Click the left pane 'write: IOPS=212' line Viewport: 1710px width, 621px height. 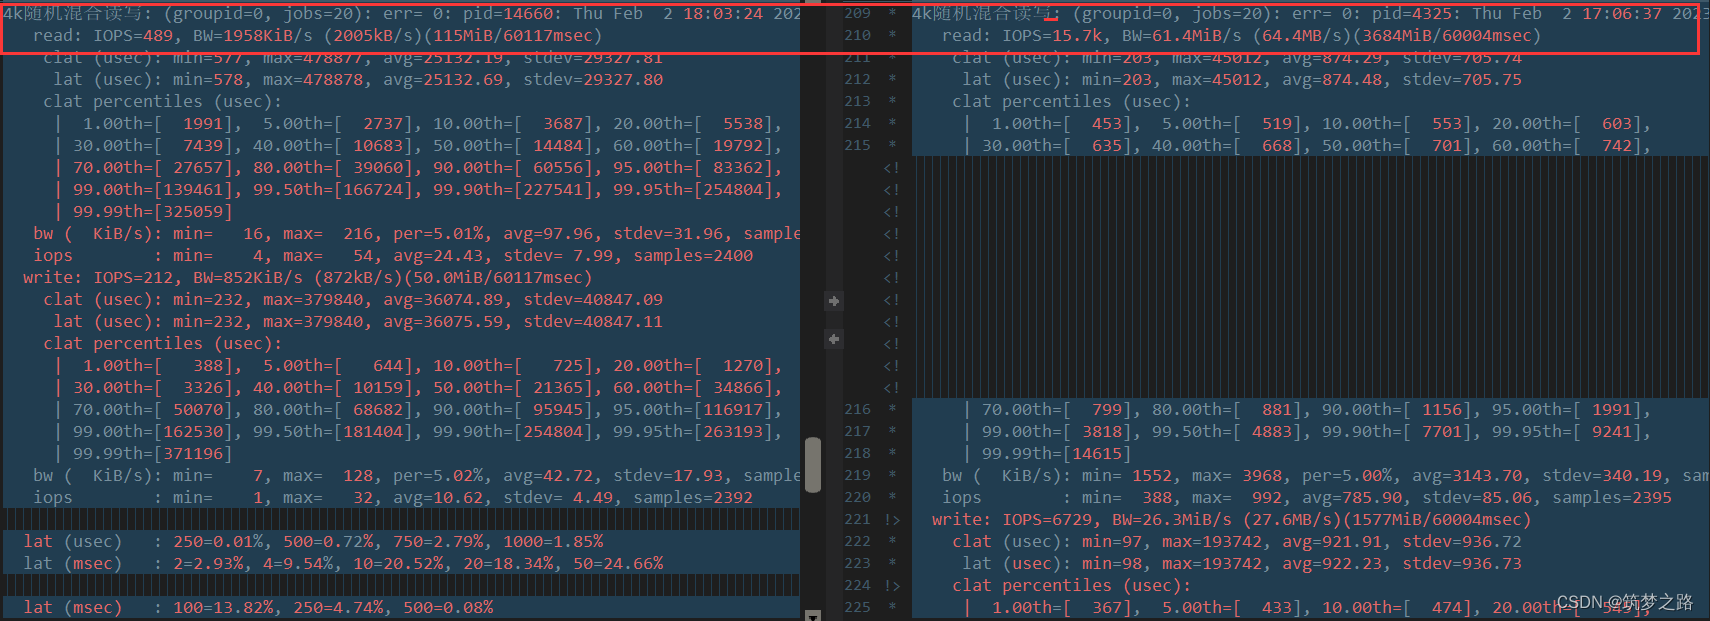click(307, 278)
